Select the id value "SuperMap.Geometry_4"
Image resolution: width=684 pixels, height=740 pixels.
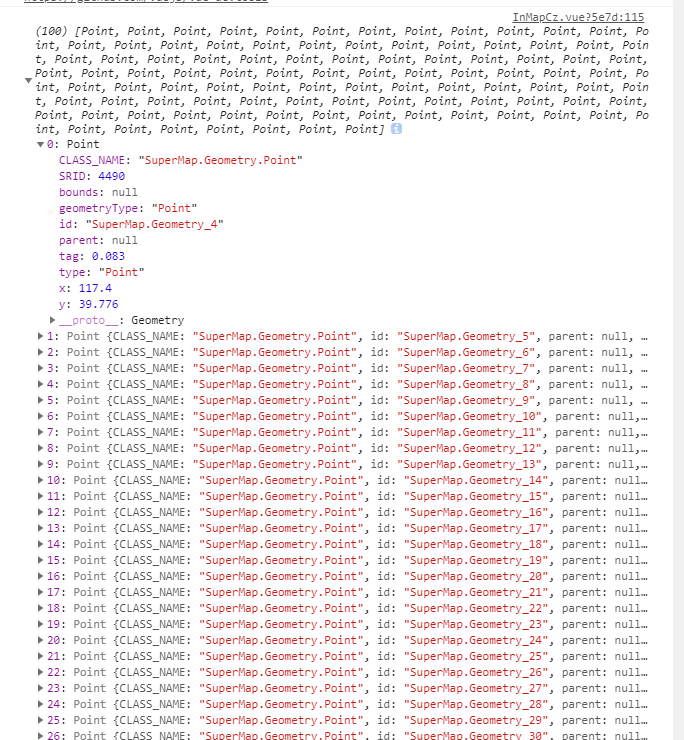(x=154, y=225)
